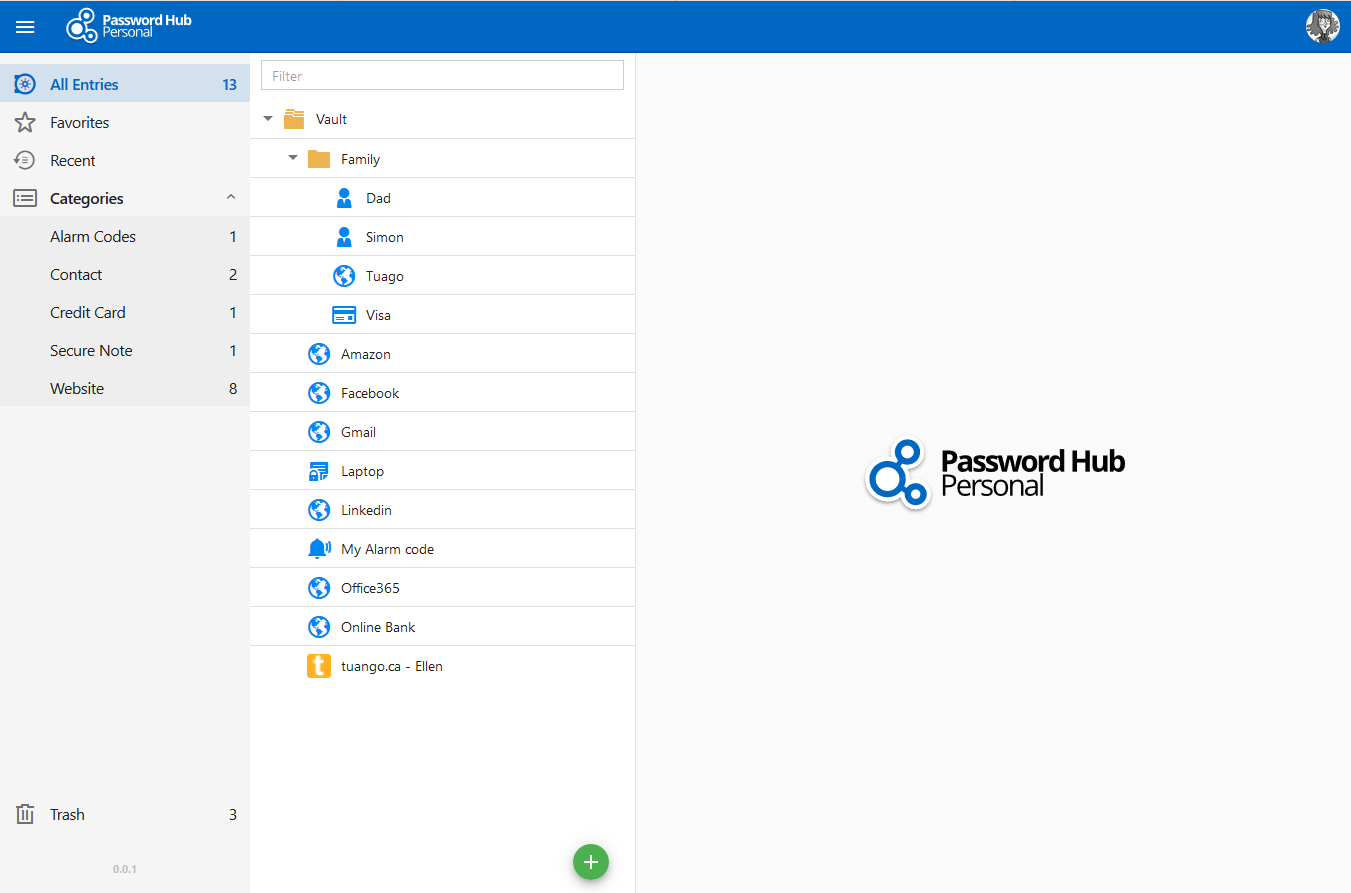The height and width of the screenshot is (893, 1351).
Task: Click the globe icon beside Tuago
Action: [344, 276]
